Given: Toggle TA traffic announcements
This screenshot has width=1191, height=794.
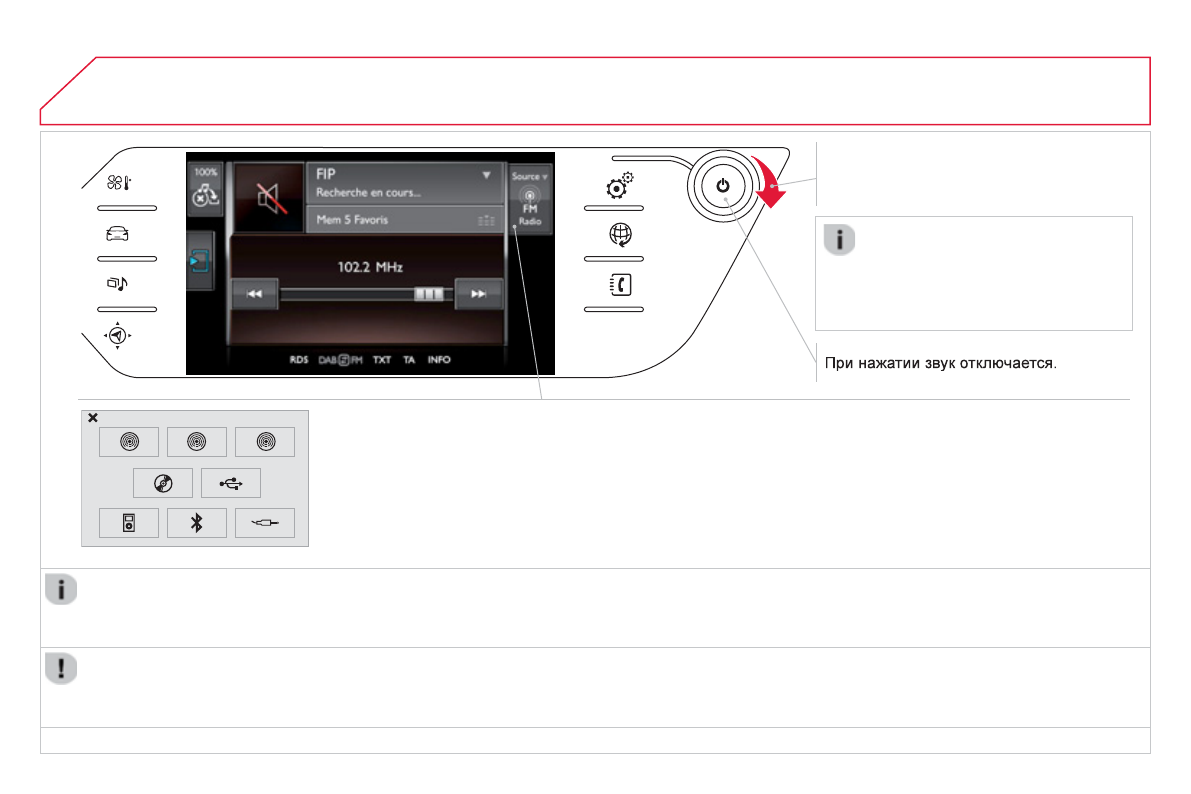Looking at the screenshot, I should click(x=409, y=360).
